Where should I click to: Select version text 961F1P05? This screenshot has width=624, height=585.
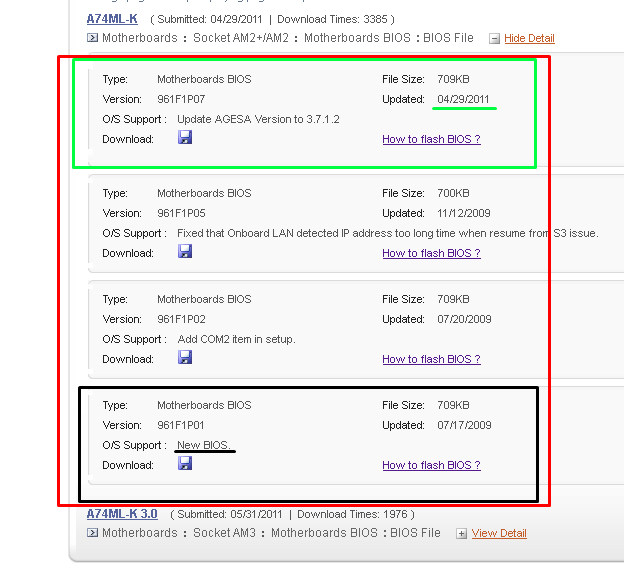coord(181,213)
